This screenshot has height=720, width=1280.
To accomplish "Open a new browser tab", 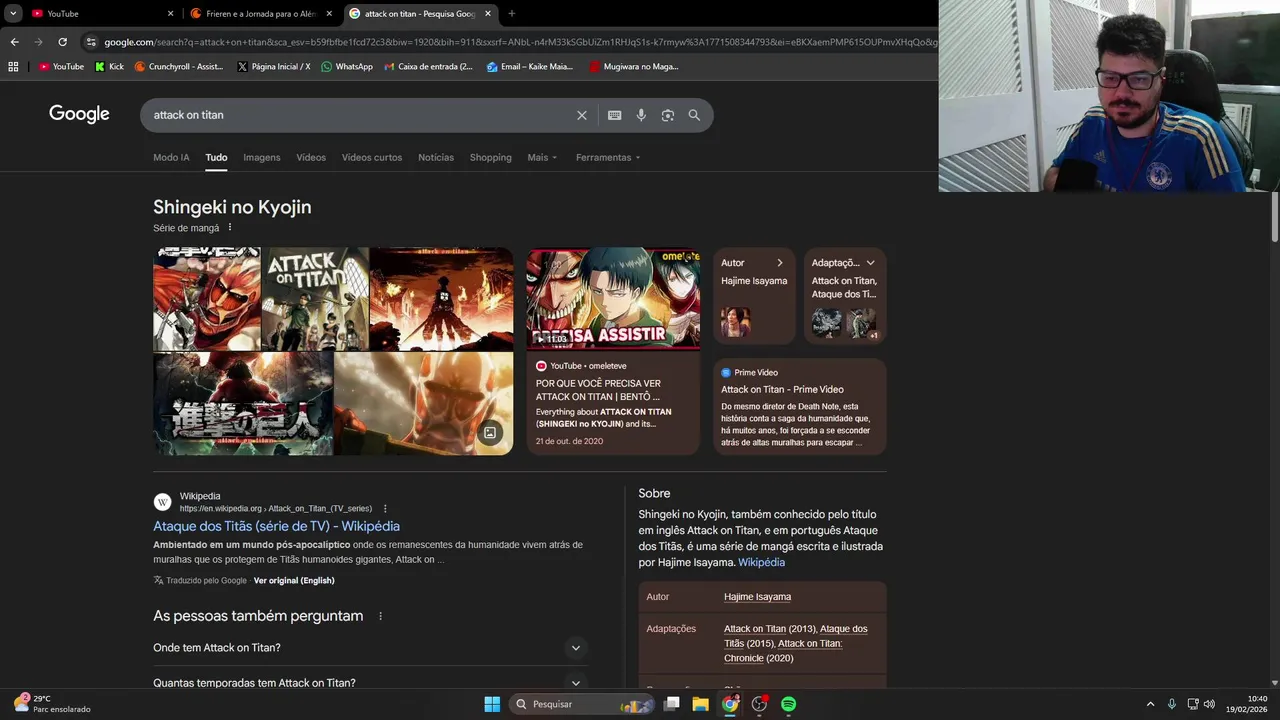I will 511,14.
